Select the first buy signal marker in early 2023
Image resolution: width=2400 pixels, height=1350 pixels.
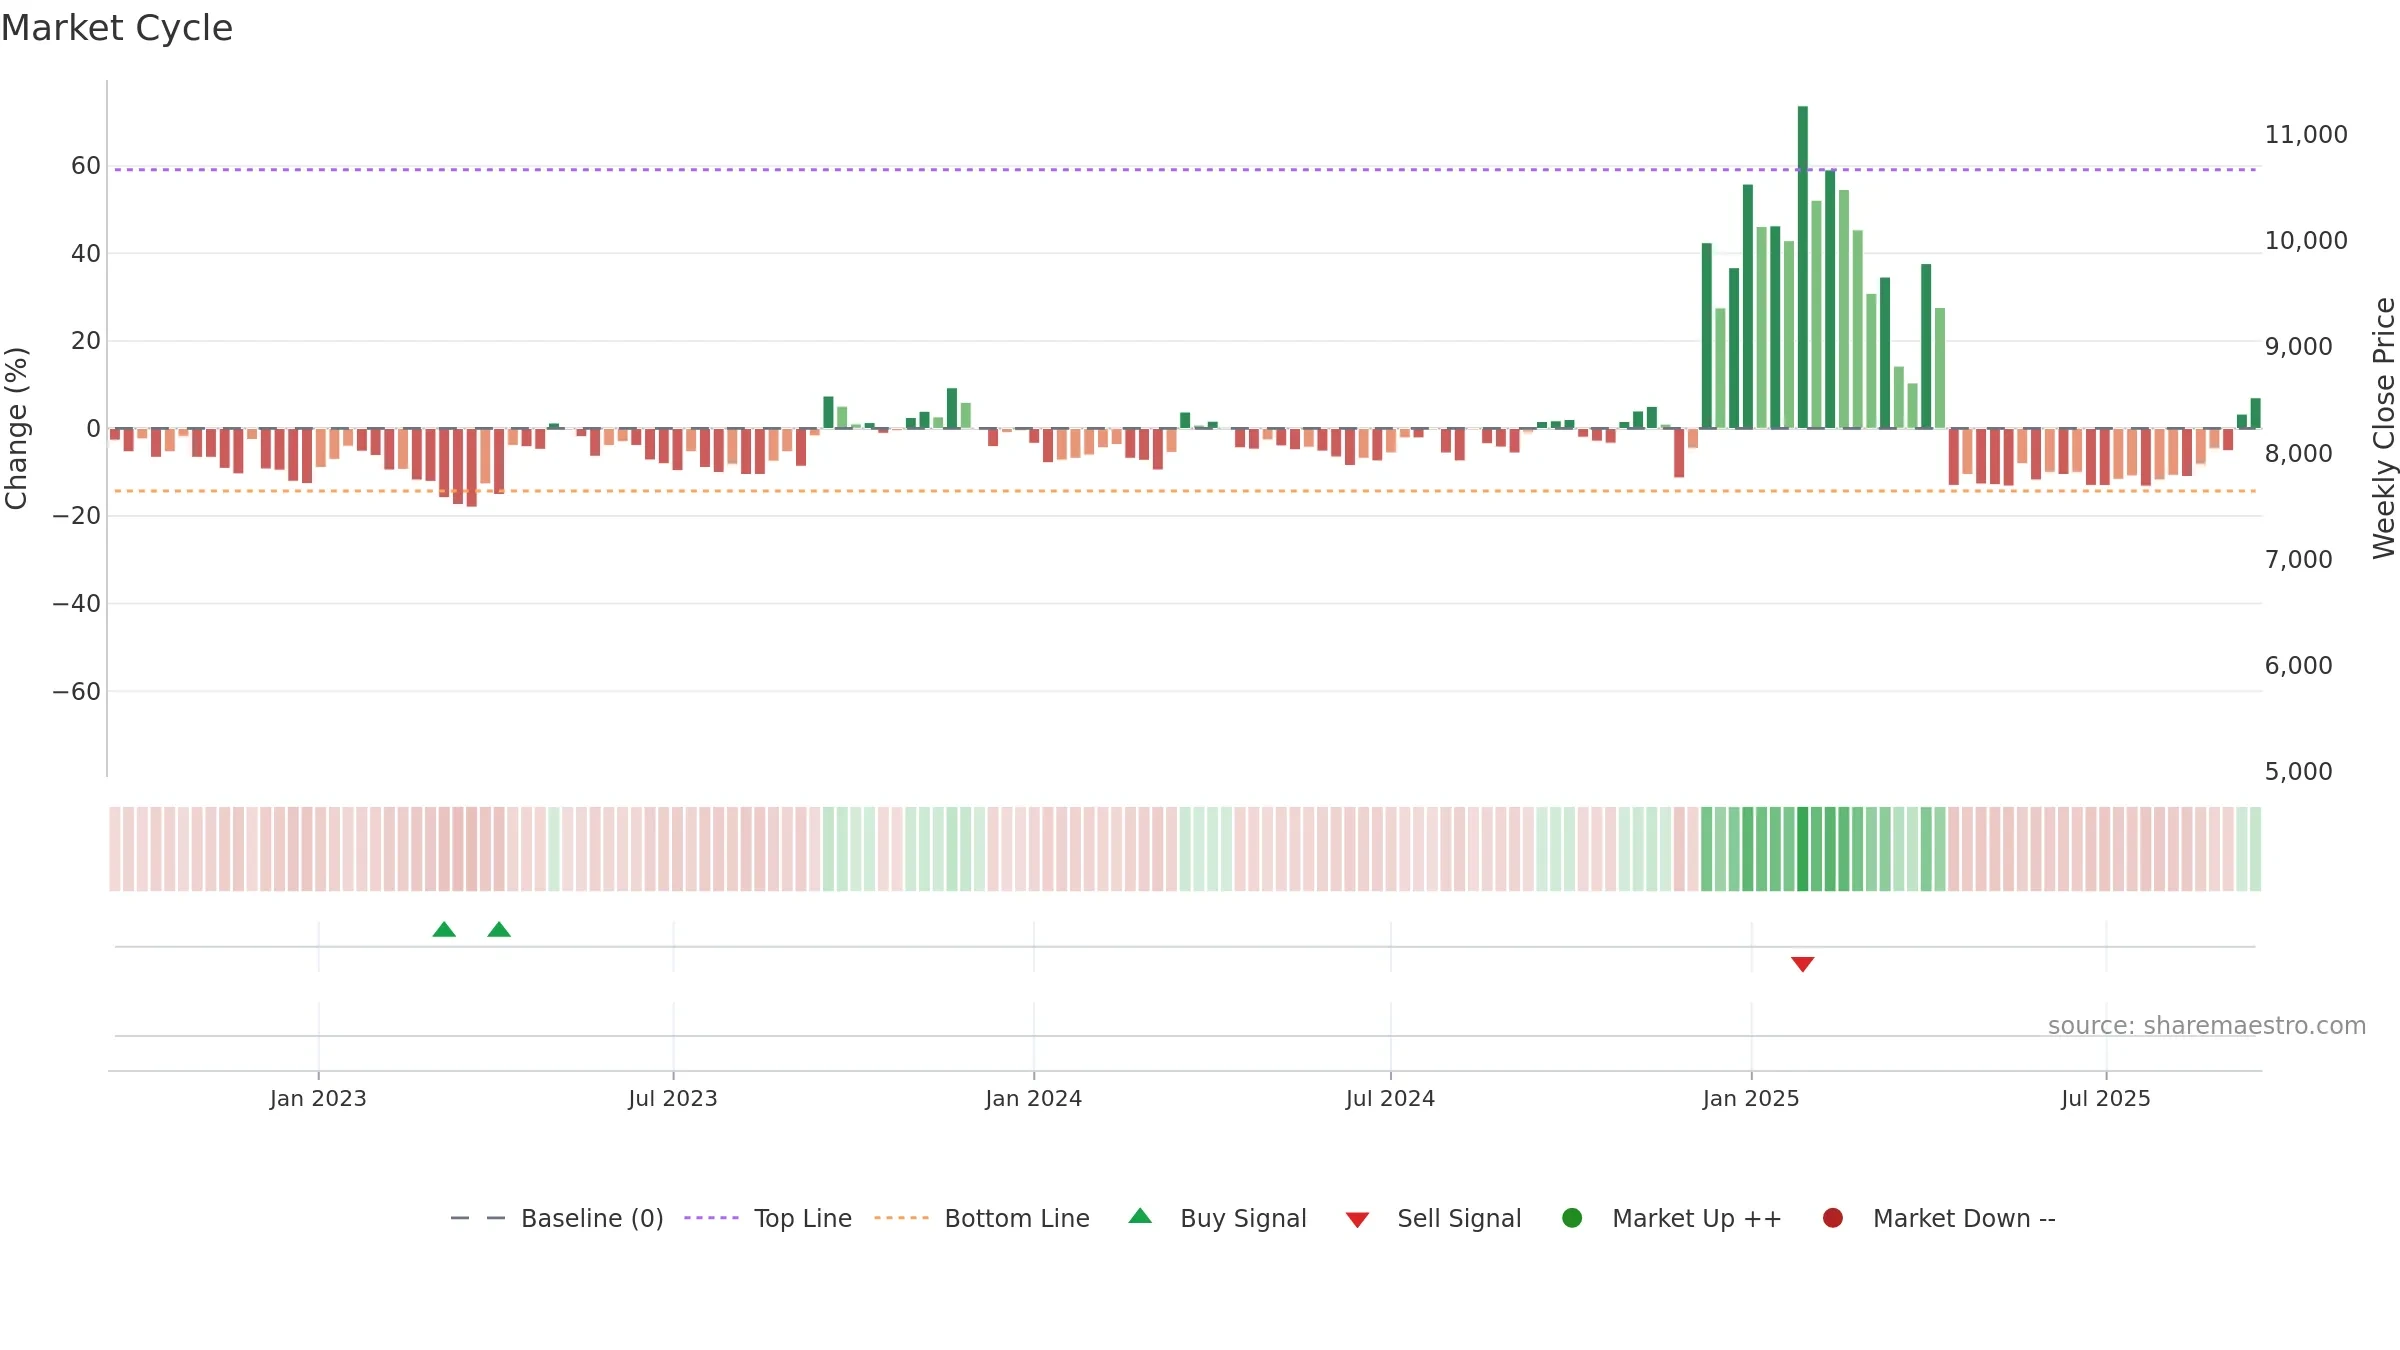coord(444,930)
